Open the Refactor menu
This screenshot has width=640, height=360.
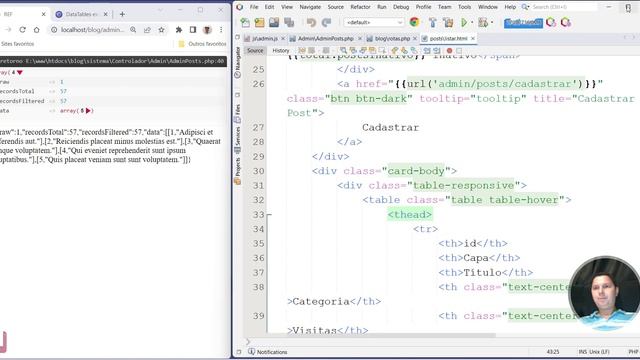tap(360, 7)
